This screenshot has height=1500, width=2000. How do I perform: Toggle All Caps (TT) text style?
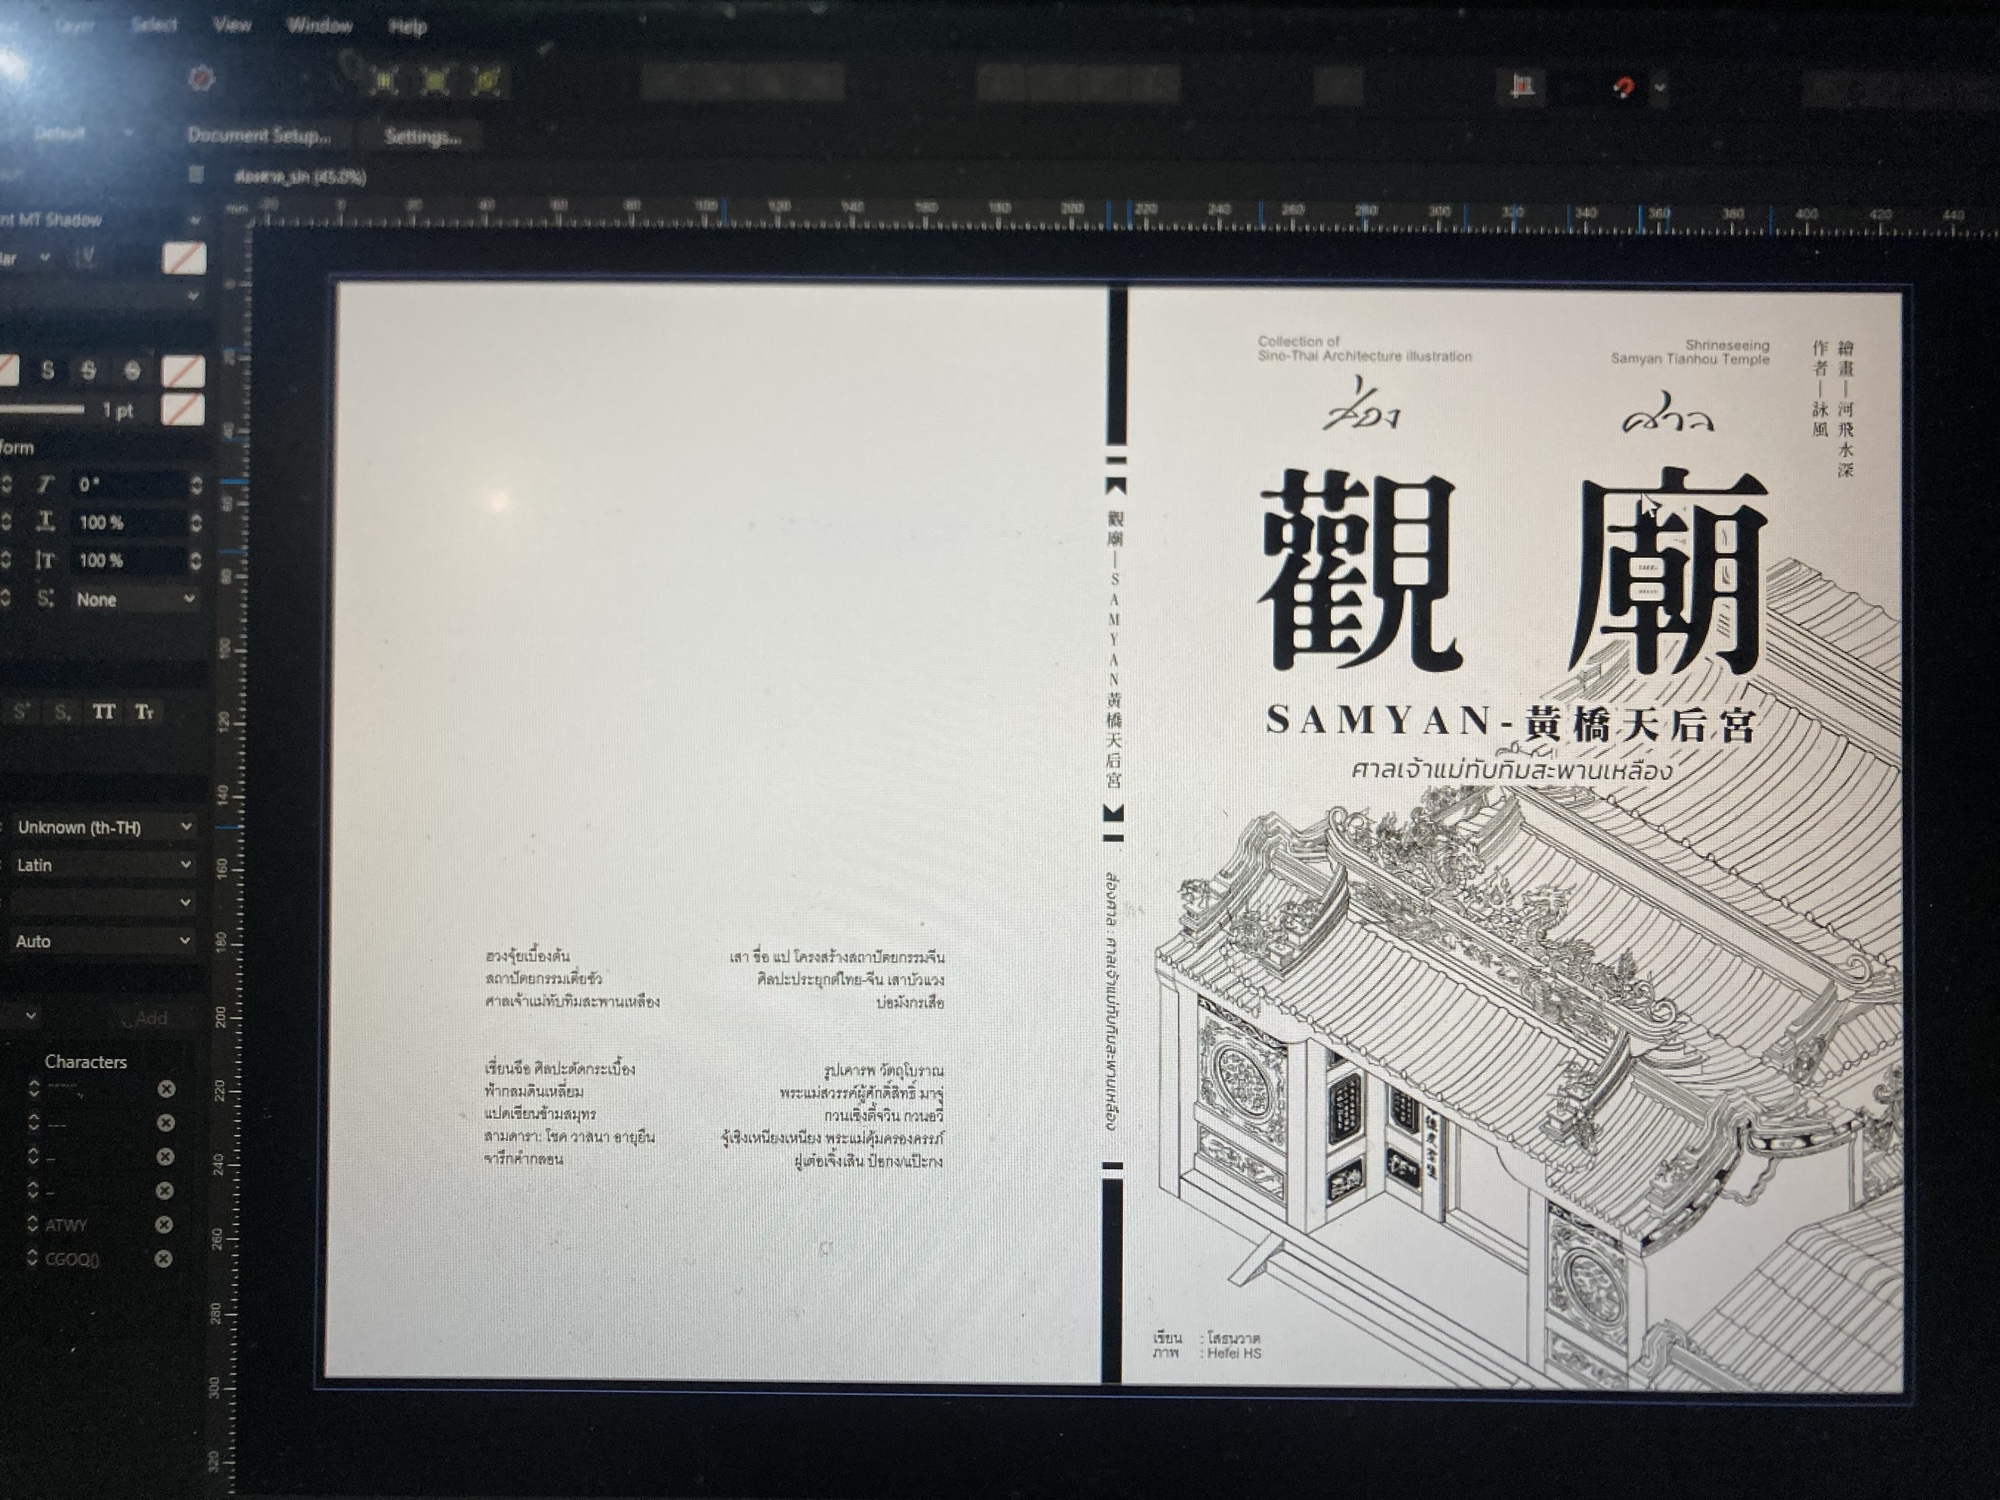pos(104,712)
